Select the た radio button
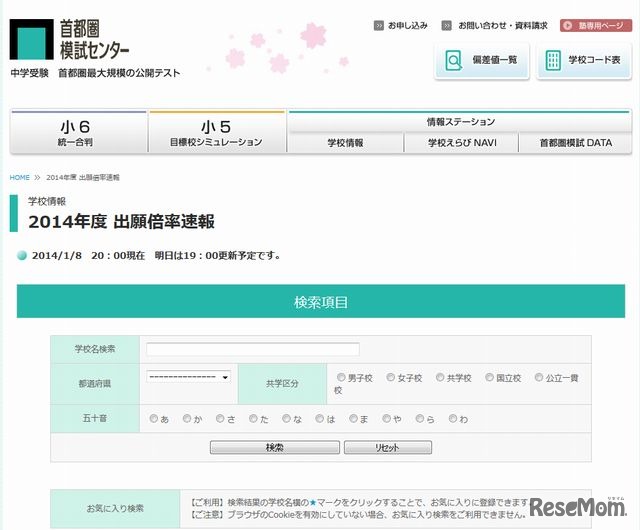Screen dimensions: 640x530 tap(253, 419)
